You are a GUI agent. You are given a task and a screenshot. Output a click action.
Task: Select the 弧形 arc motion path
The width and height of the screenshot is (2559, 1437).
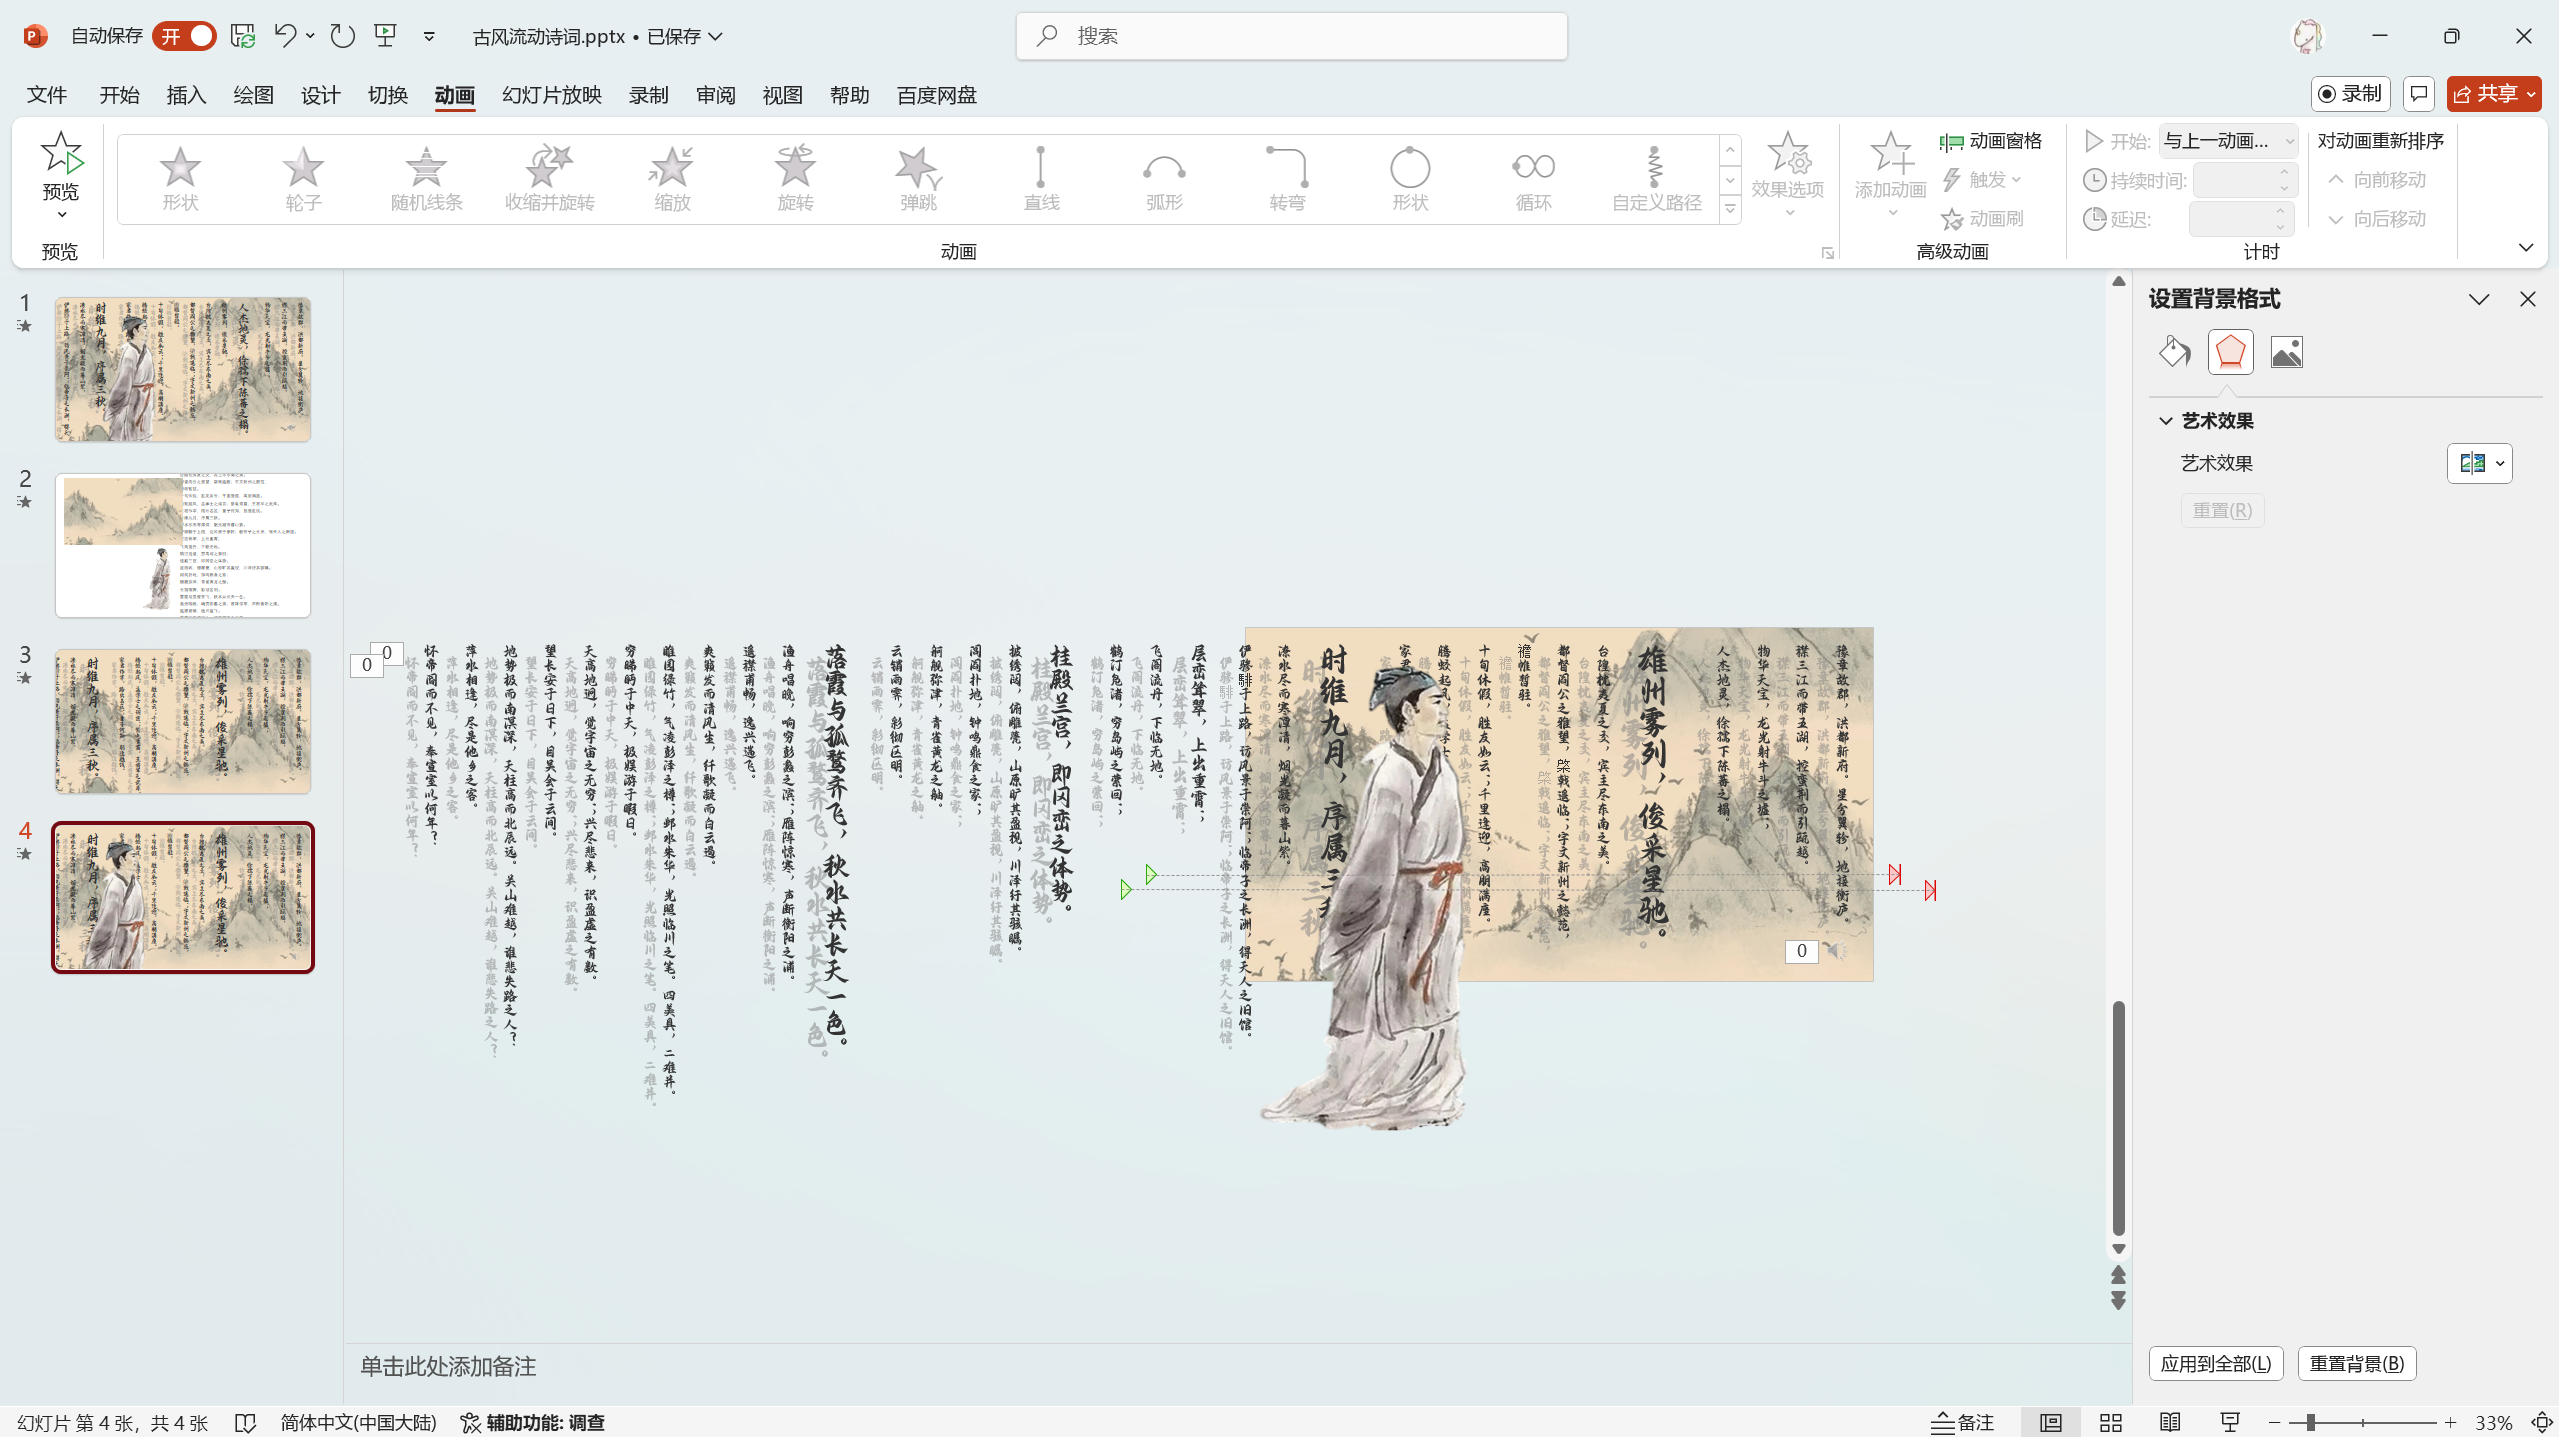click(x=1164, y=179)
